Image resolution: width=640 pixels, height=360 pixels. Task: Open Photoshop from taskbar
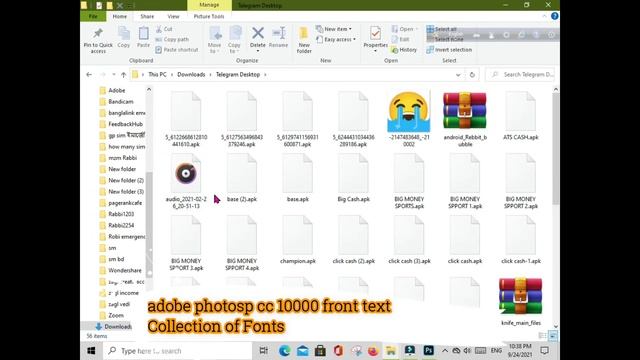[x=428, y=351]
